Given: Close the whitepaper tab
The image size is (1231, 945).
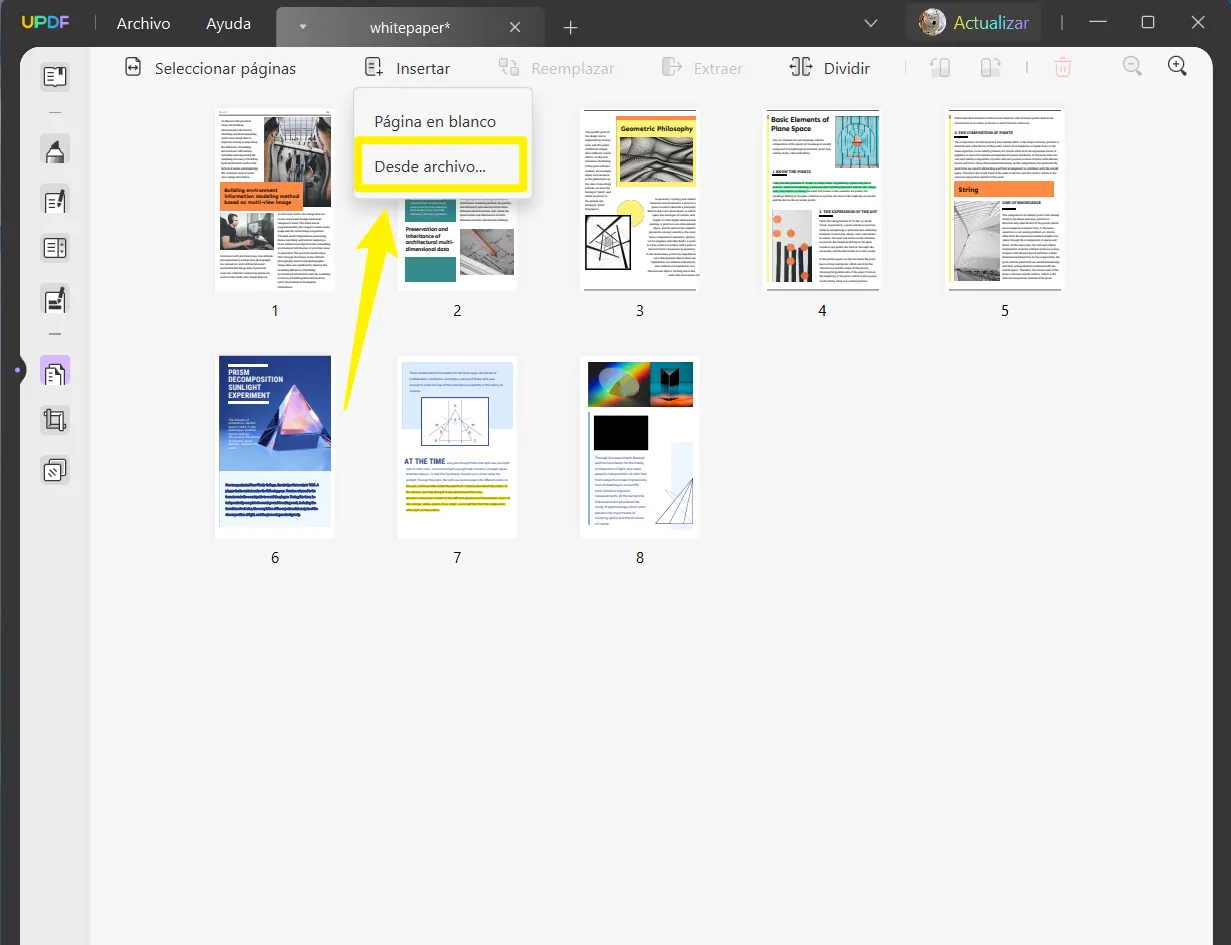Looking at the screenshot, I should (515, 27).
